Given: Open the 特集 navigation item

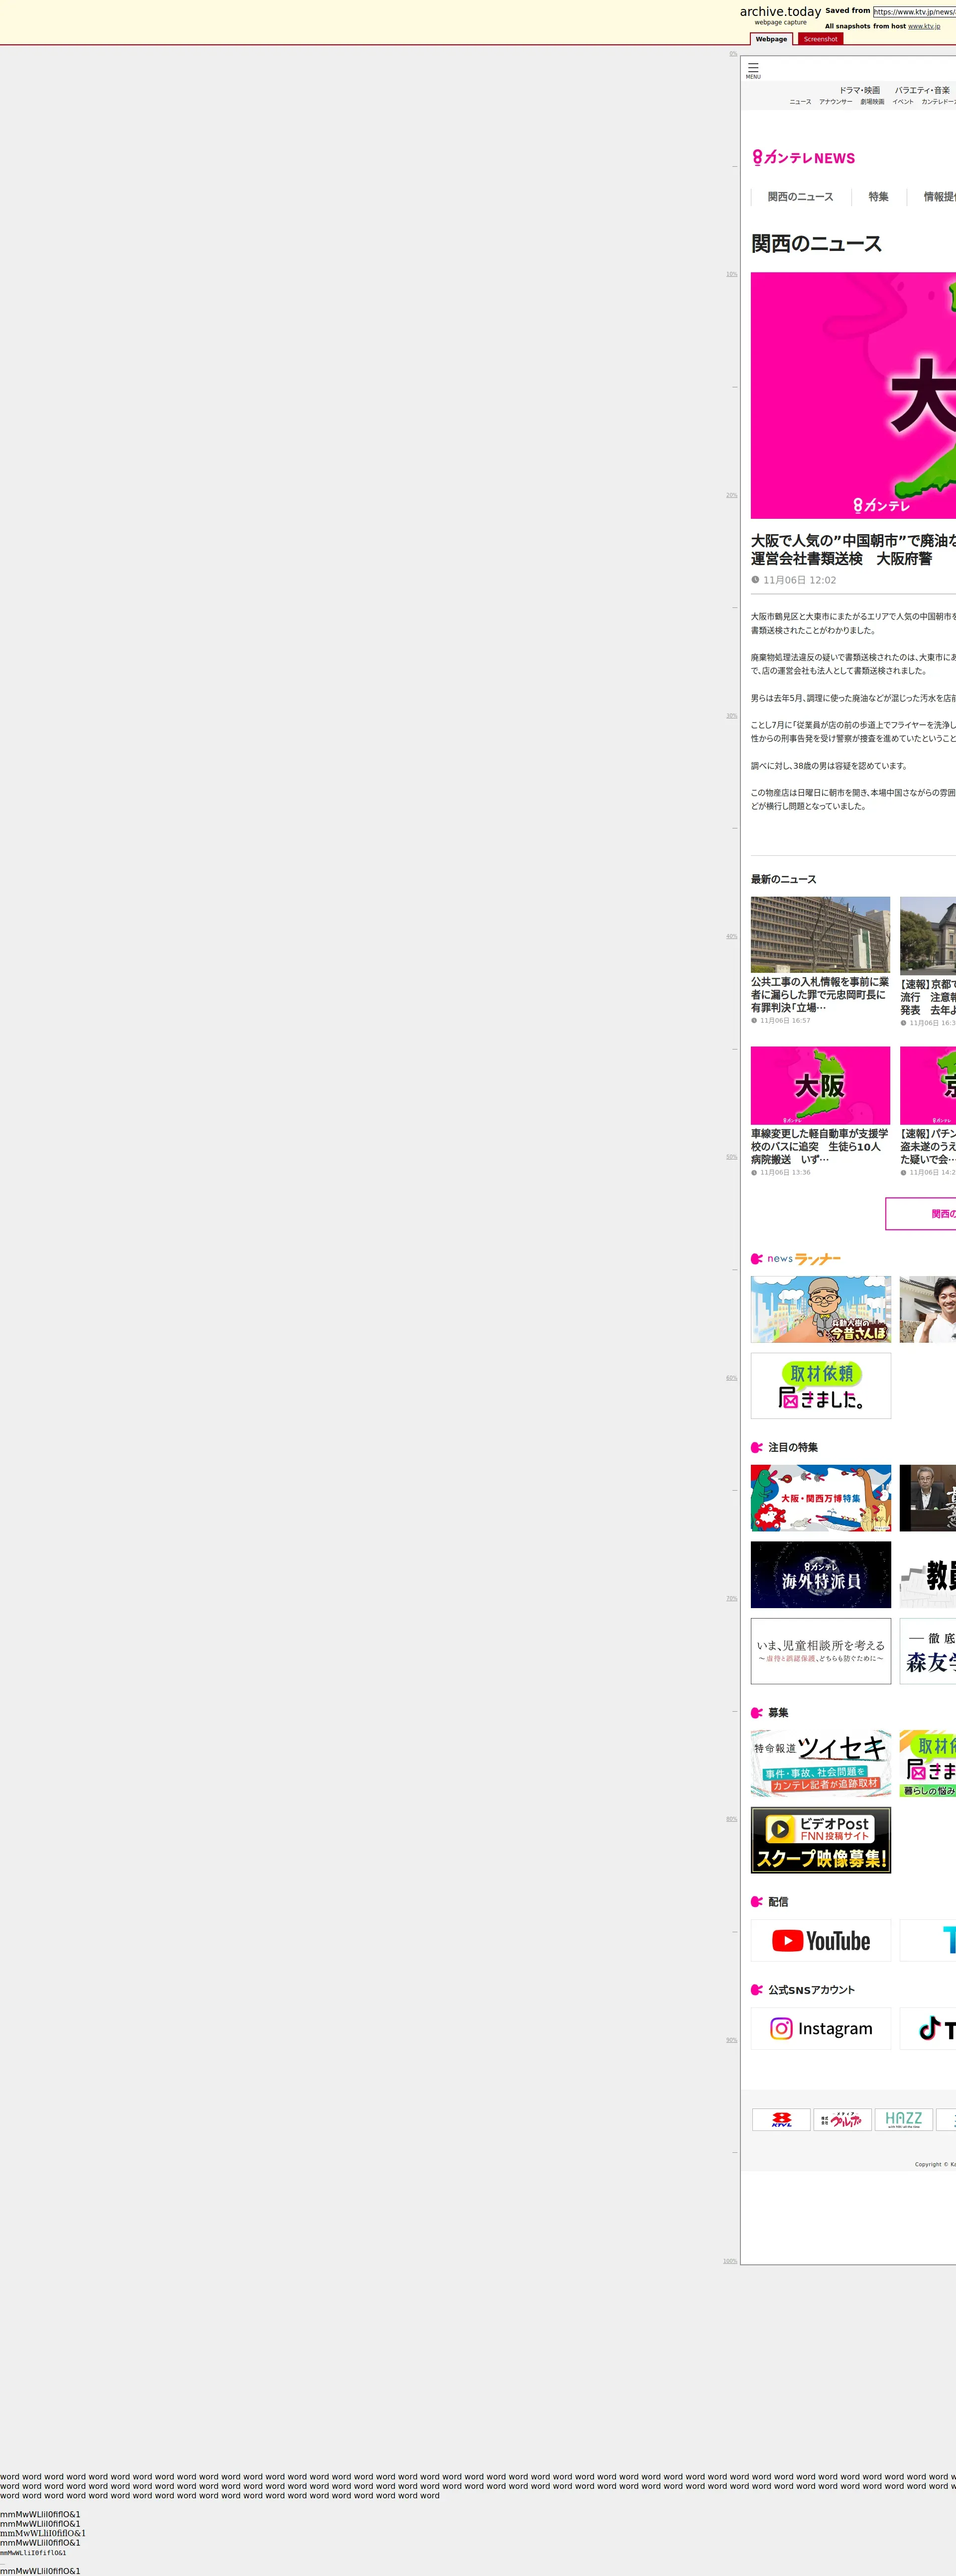Looking at the screenshot, I should [x=878, y=197].
